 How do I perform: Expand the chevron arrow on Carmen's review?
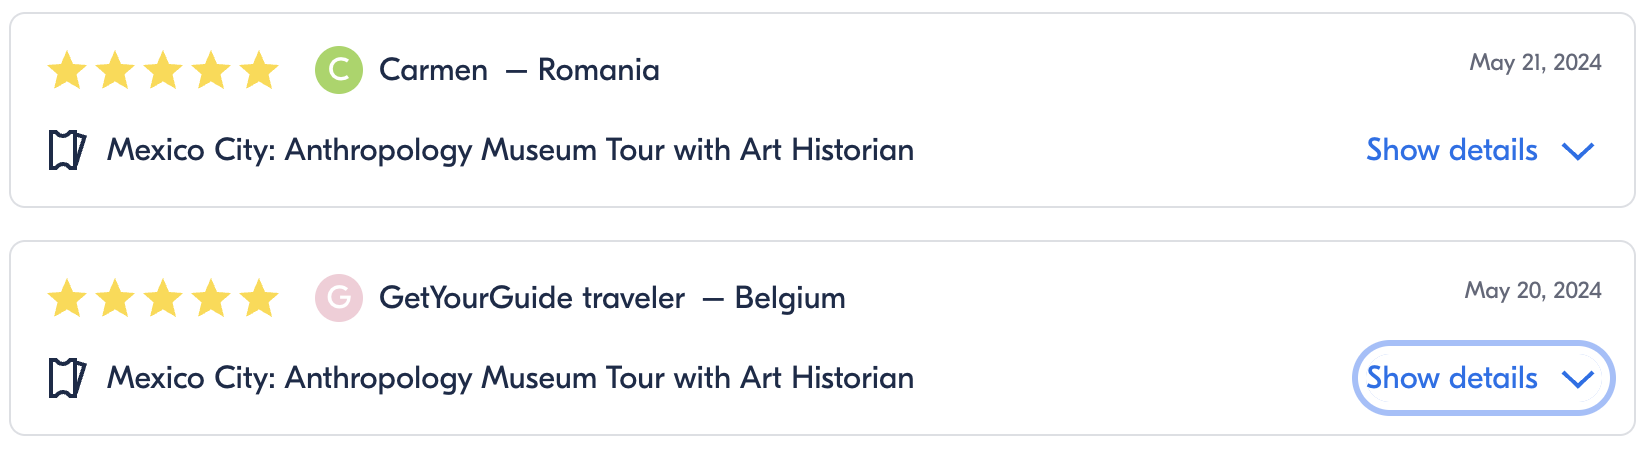point(1577,151)
